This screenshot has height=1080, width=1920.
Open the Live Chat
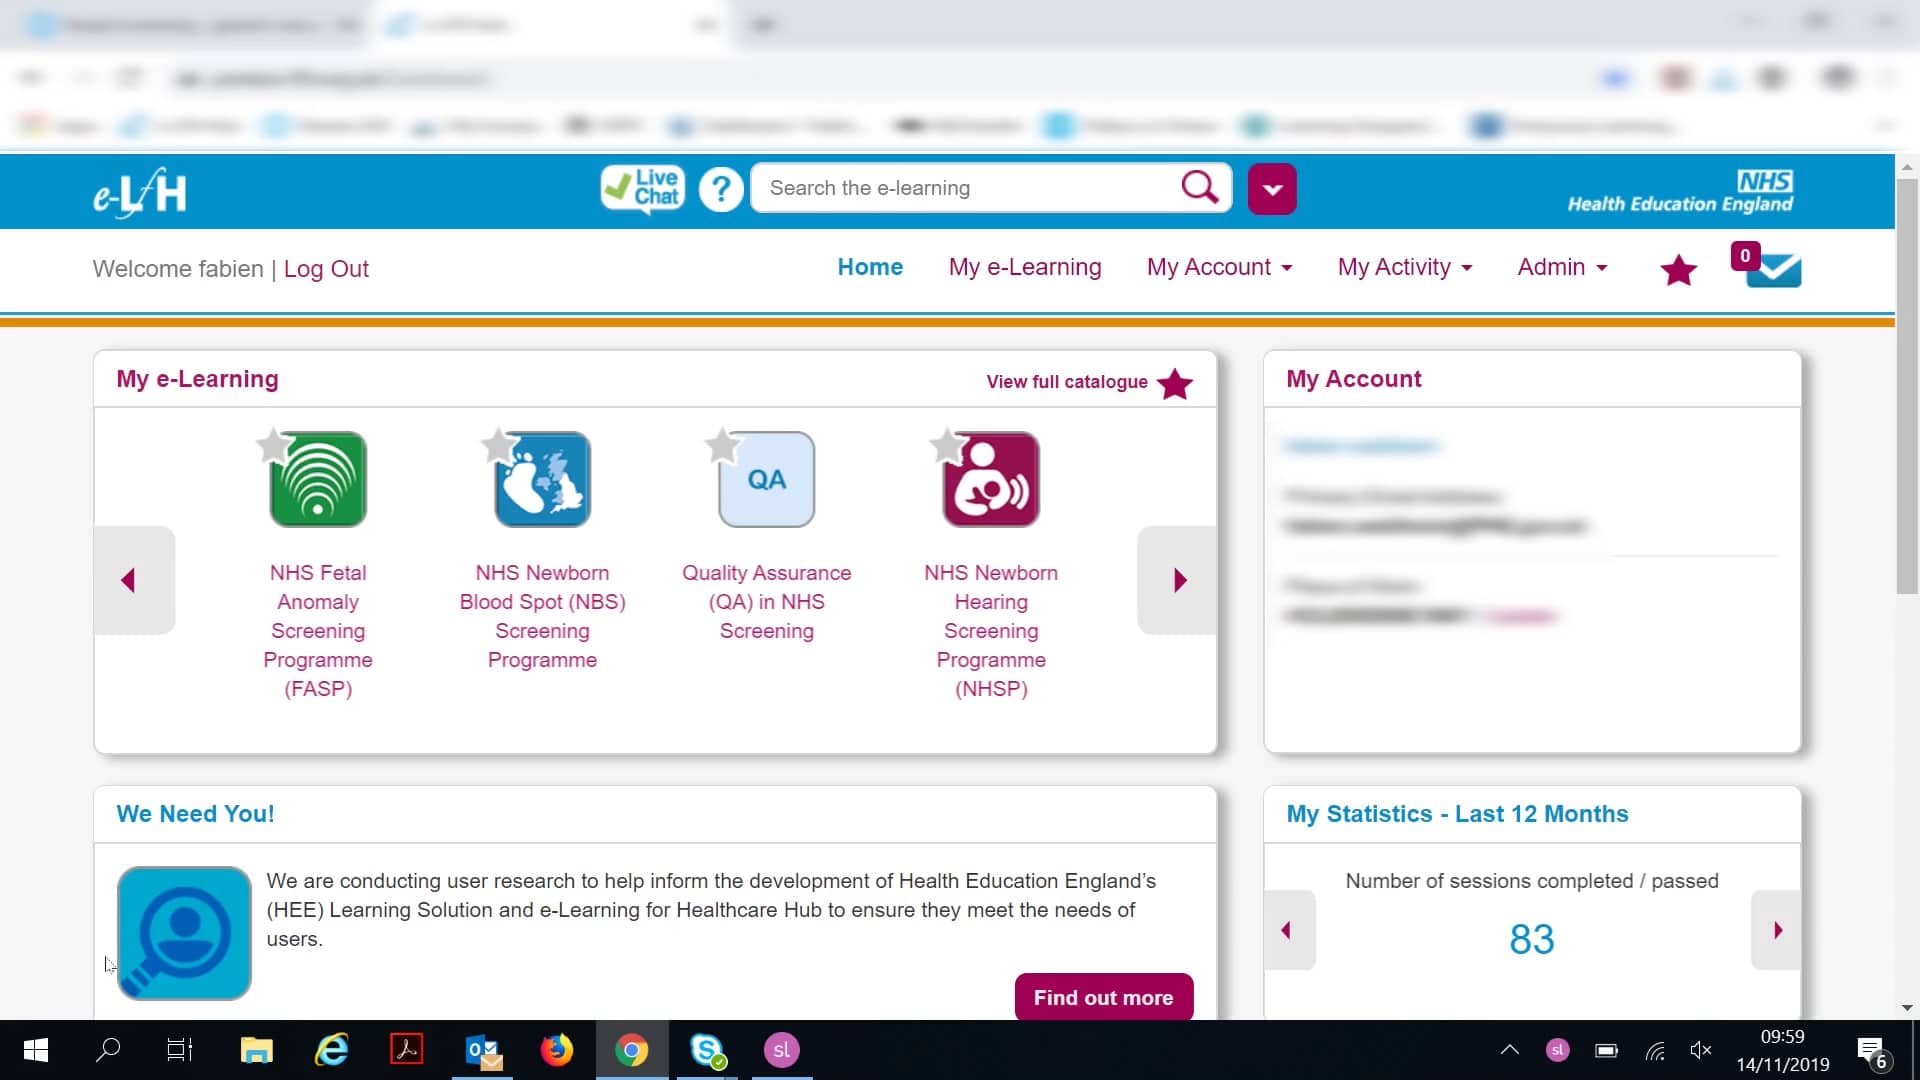(x=641, y=188)
